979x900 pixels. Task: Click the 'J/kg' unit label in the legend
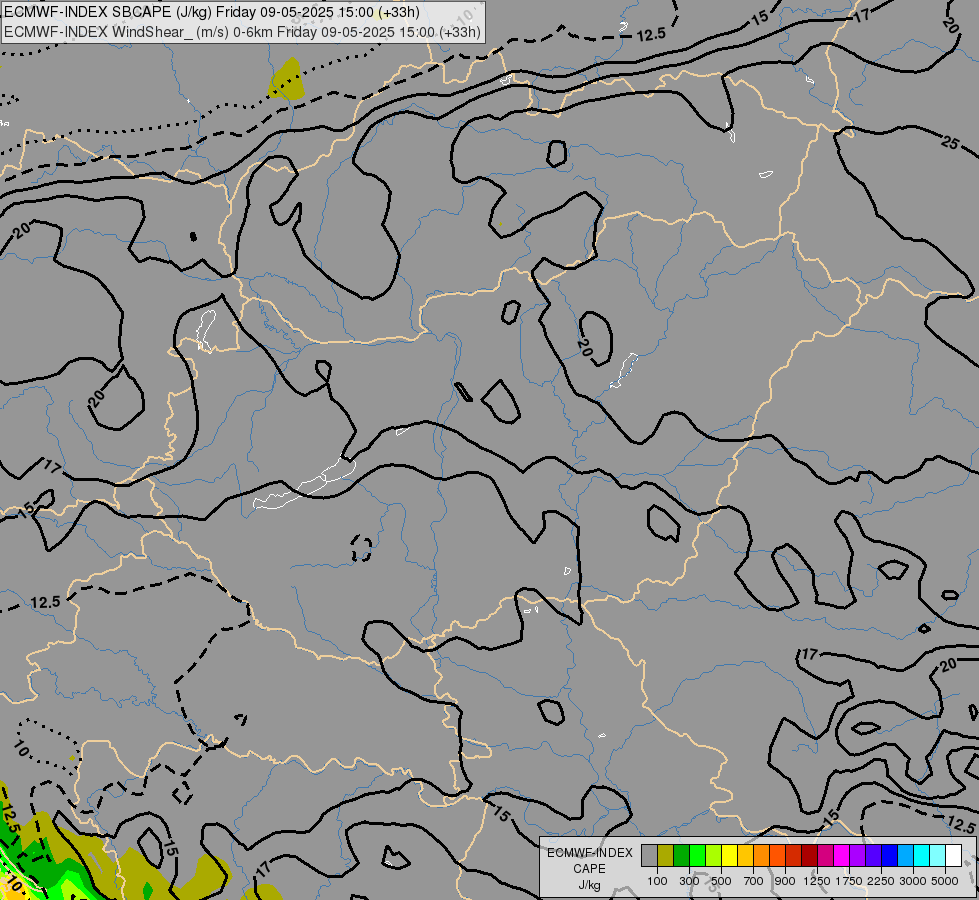(589, 885)
